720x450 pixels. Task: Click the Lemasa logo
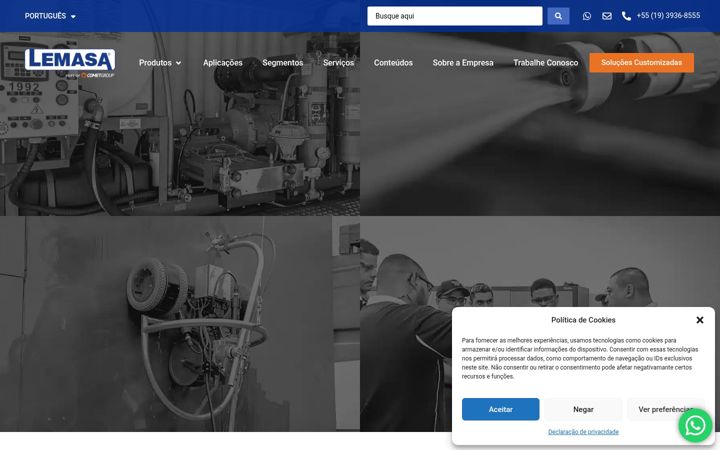[70, 63]
